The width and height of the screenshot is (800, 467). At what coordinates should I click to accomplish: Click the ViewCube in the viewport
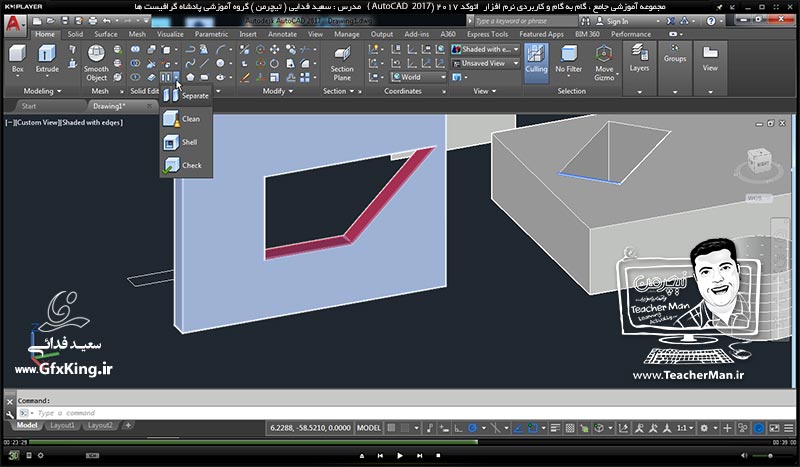click(x=759, y=161)
